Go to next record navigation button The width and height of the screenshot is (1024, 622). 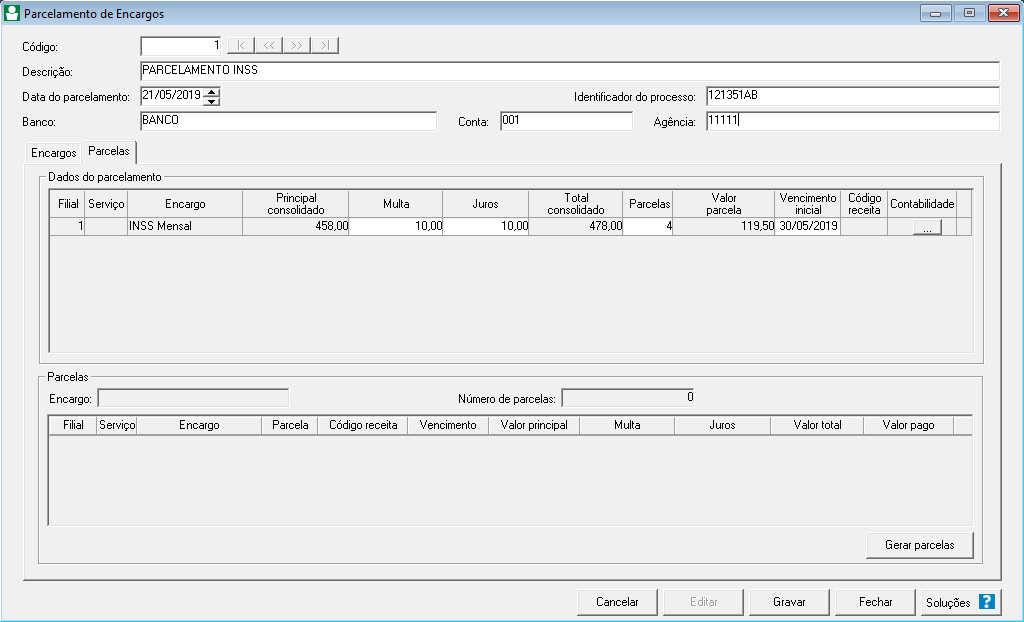296,45
